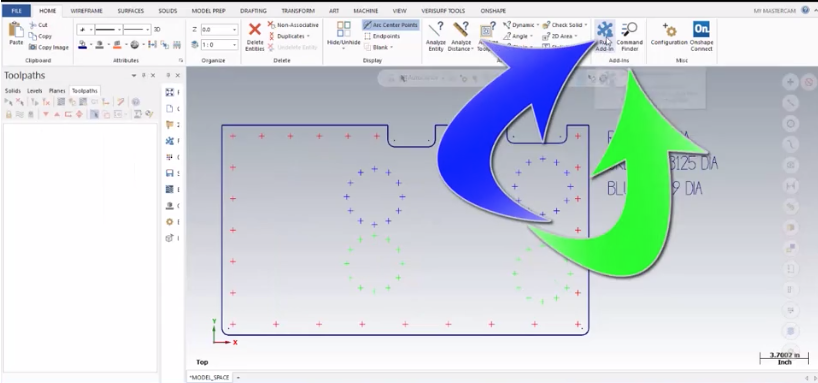Click the Onshape Connect icon

701,36
